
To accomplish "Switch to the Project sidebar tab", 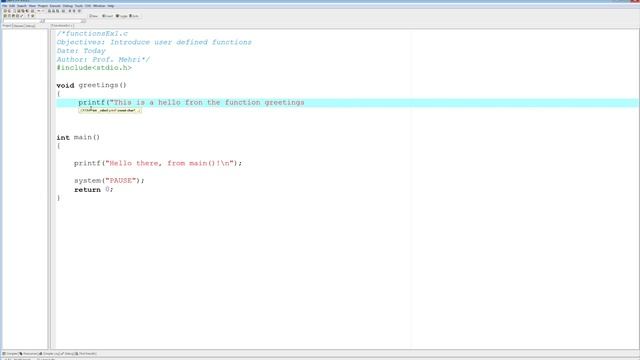I will point(7,25).
